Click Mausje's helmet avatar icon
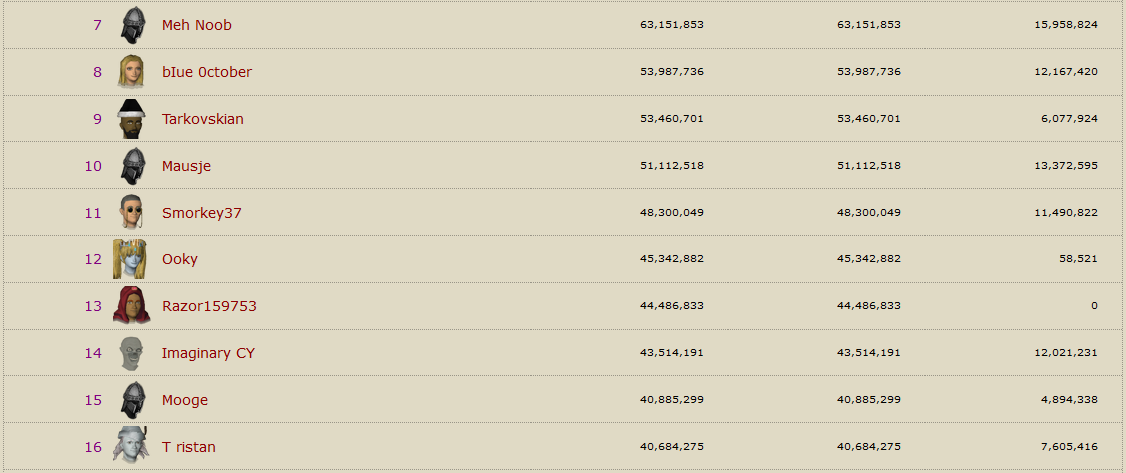 (131, 166)
